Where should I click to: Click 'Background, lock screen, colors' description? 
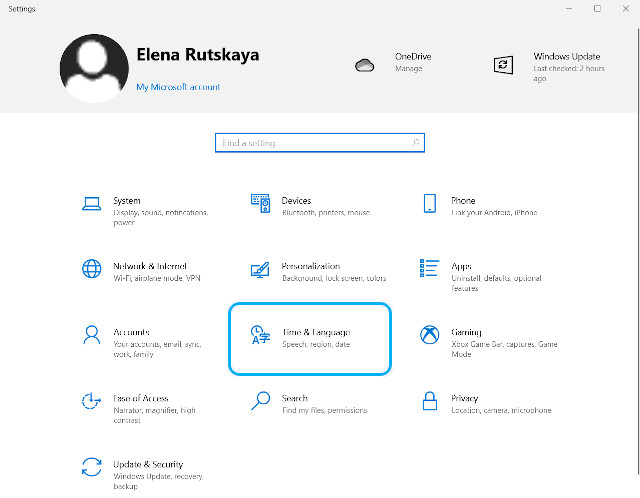tap(334, 278)
